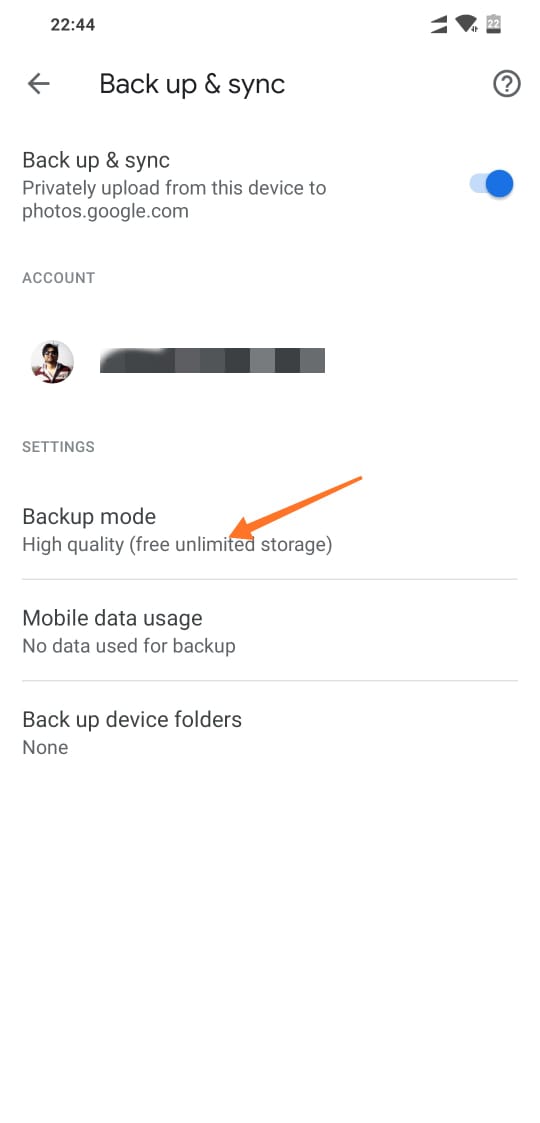Image resolution: width=540 pixels, height=1123 pixels.
Task: Tap the photos.google.com upload description
Action: (x=174, y=200)
